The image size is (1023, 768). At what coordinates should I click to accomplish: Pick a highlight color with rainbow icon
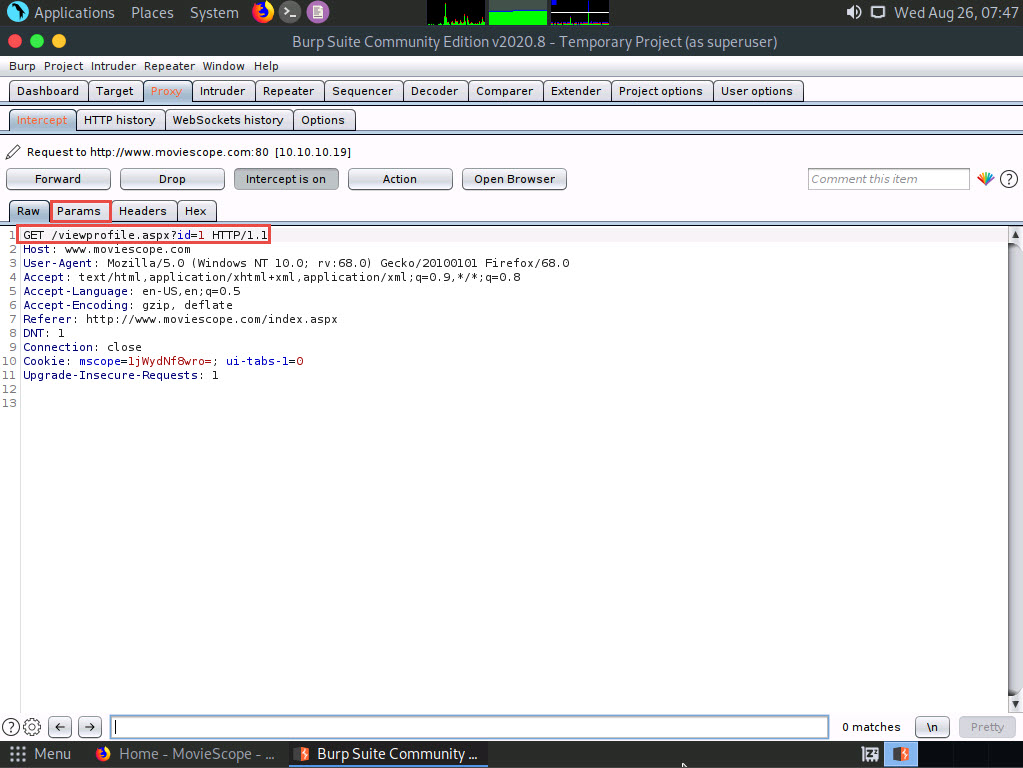point(986,179)
